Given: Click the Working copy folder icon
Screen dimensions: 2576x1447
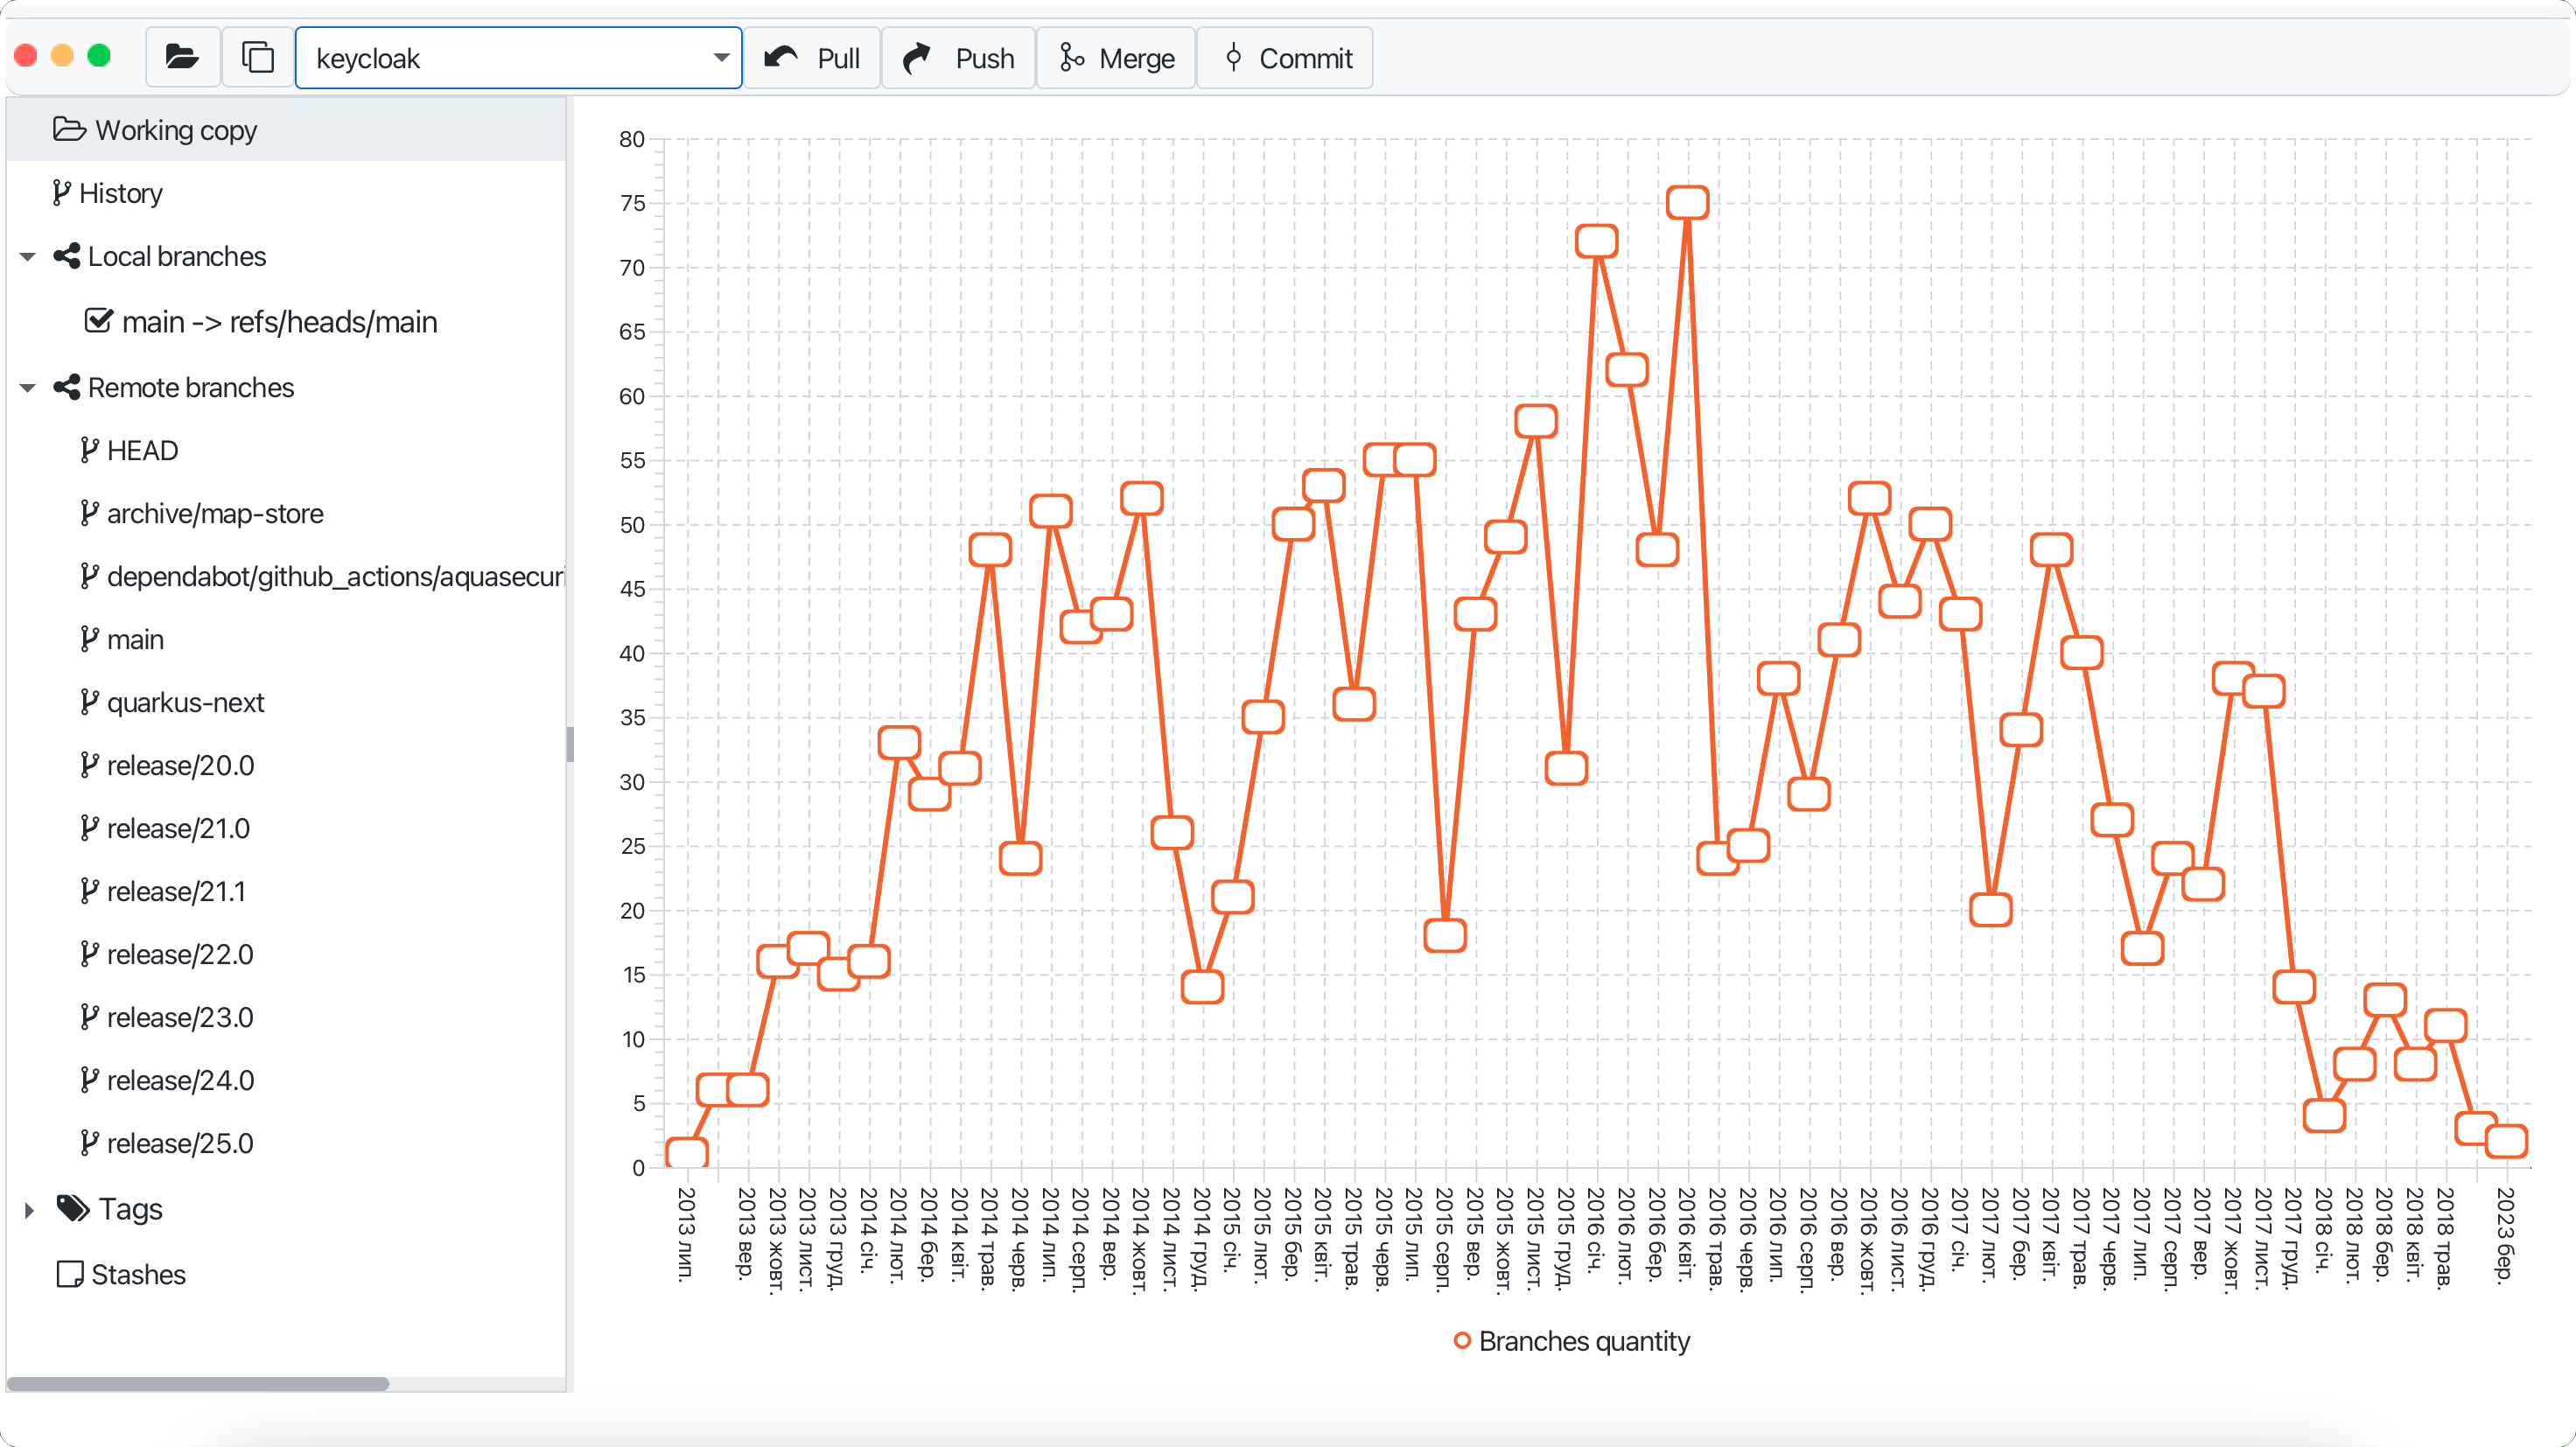Looking at the screenshot, I should point(69,129).
